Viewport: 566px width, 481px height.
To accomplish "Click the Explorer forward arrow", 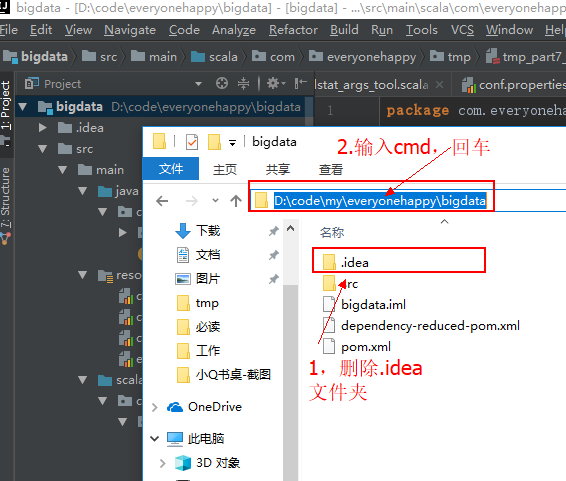I will pyautogui.click(x=191, y=201).
